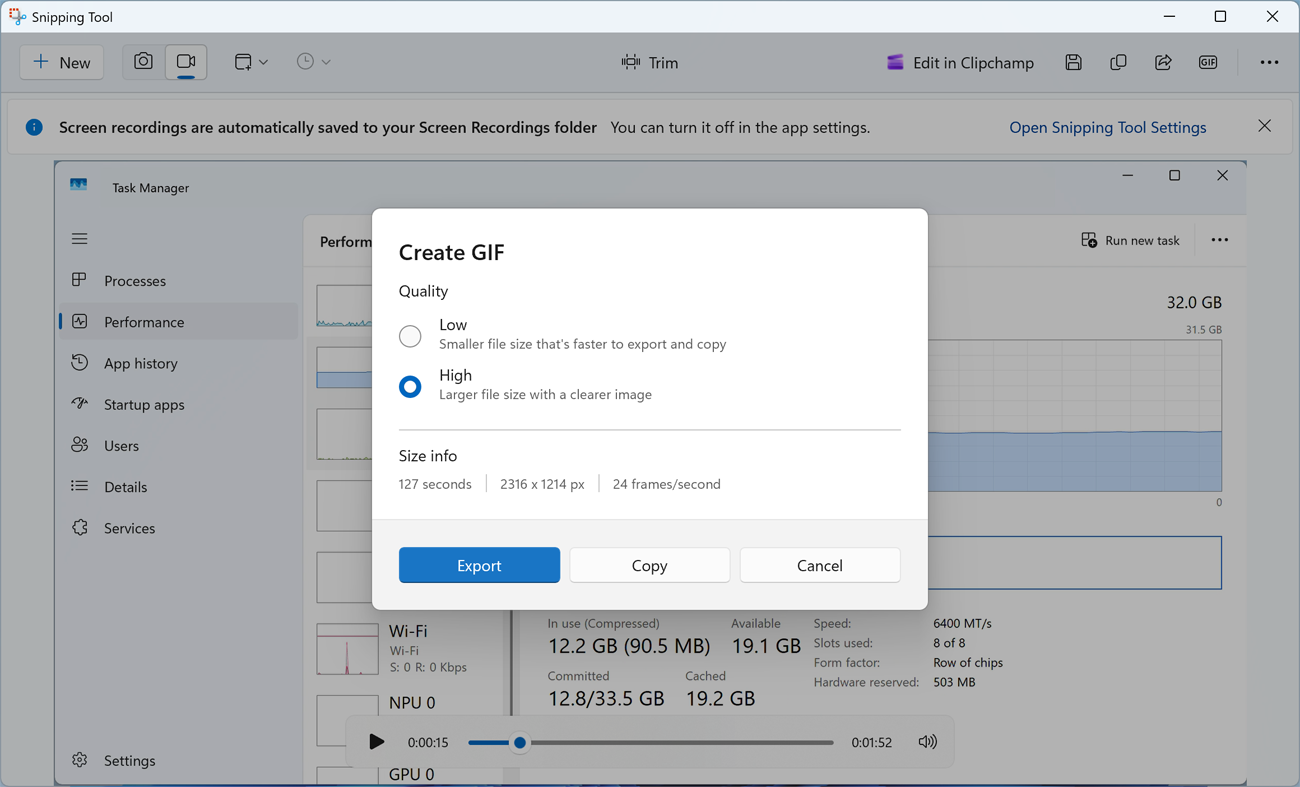
Task: Click the Share icon
Action: tap(1163, 62)
